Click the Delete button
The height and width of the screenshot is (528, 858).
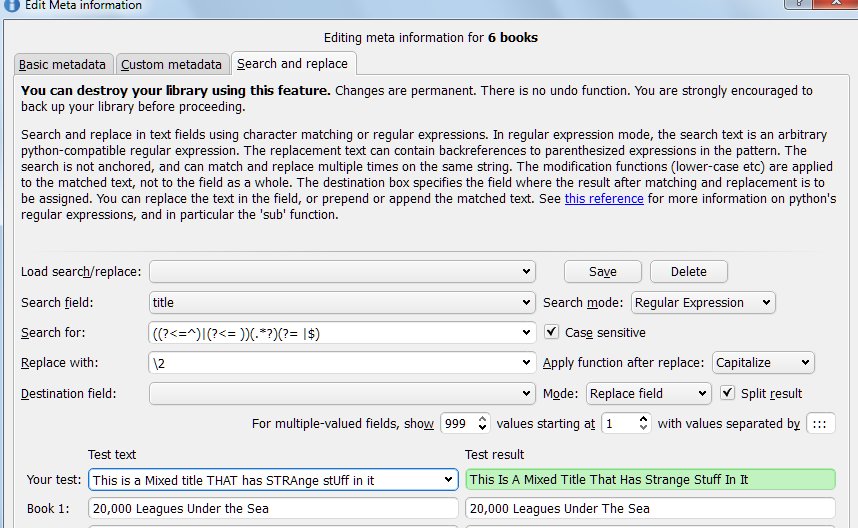688,272
